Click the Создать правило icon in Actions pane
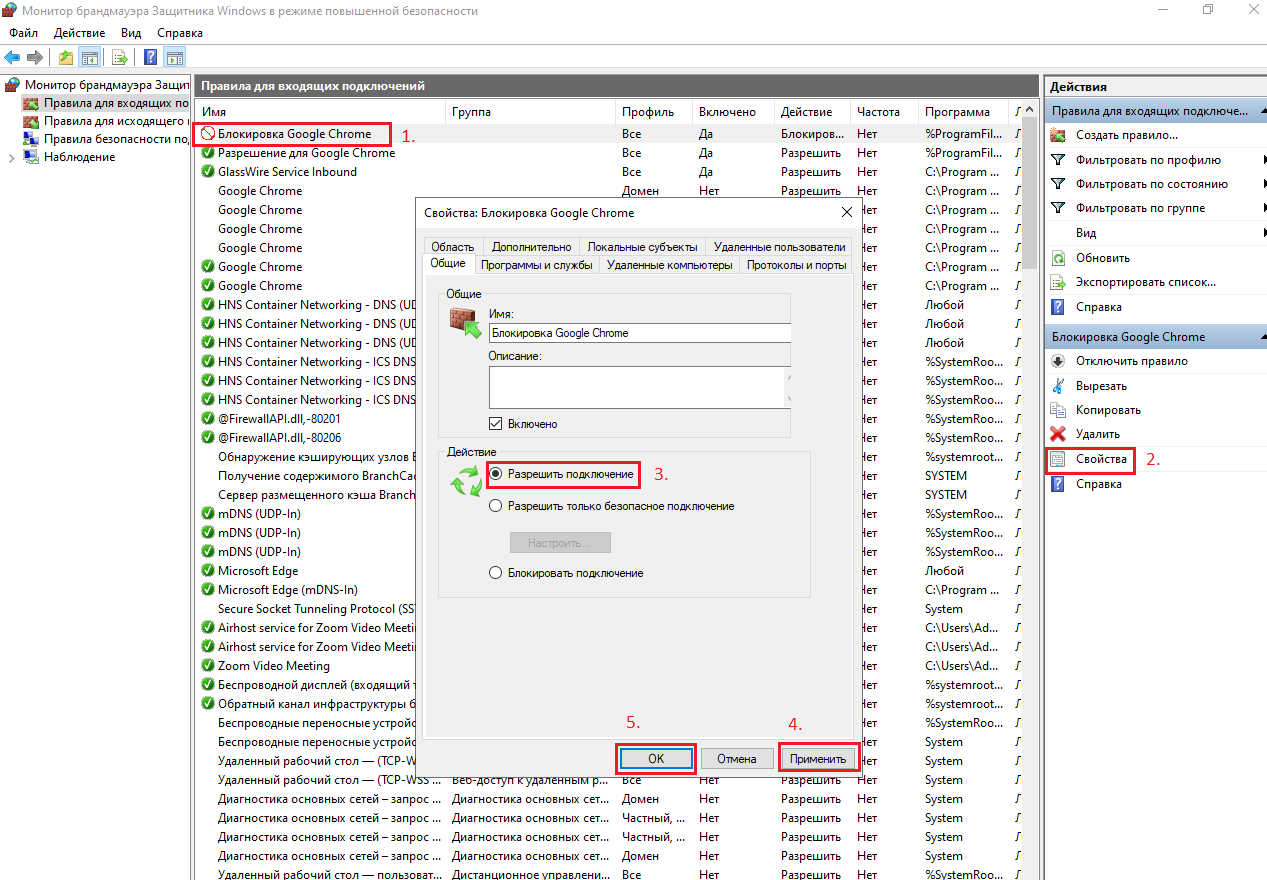 [x=1058, y=135]
